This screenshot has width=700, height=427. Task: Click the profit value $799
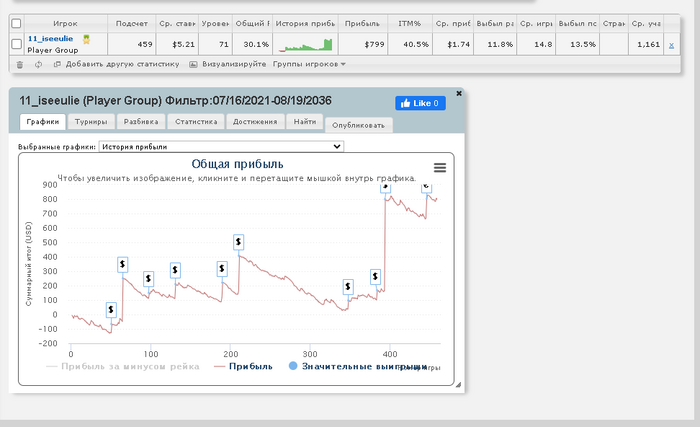click(375, 44)
